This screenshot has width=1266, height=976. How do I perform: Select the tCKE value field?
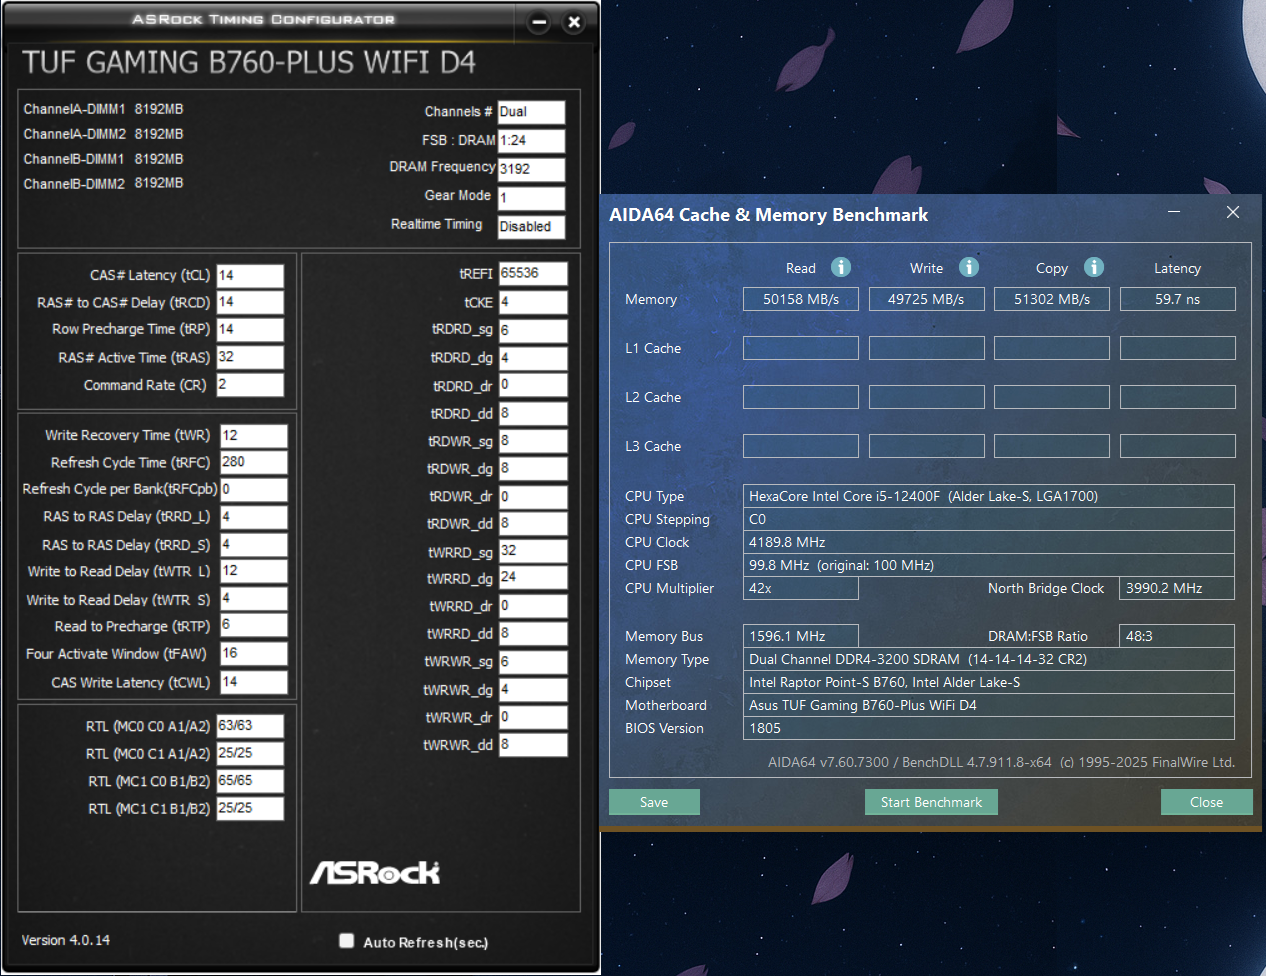534,302
